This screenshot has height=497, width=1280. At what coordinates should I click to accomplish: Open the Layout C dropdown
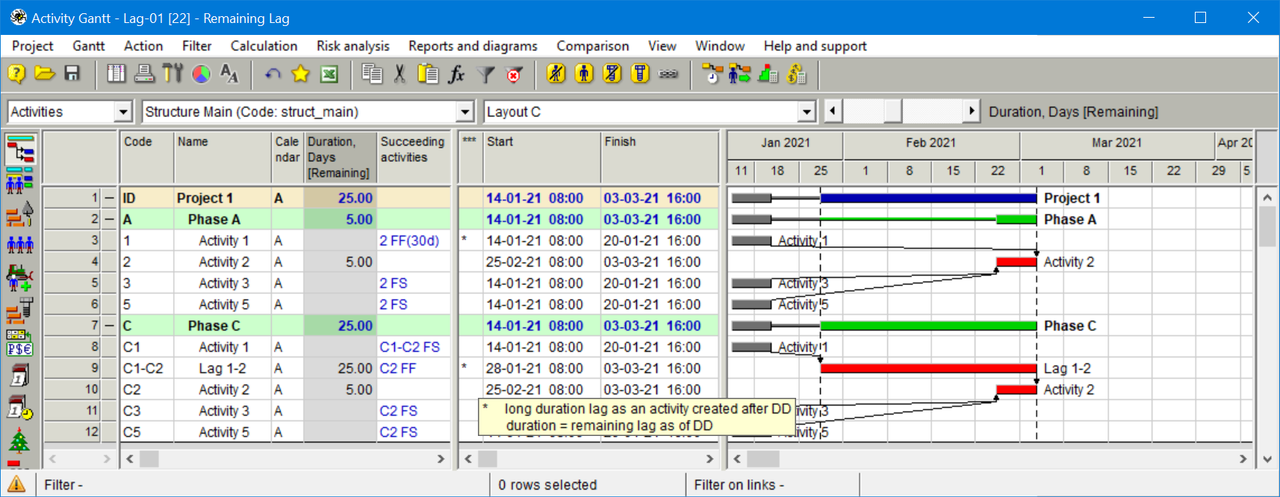click(x=806, y=112)
